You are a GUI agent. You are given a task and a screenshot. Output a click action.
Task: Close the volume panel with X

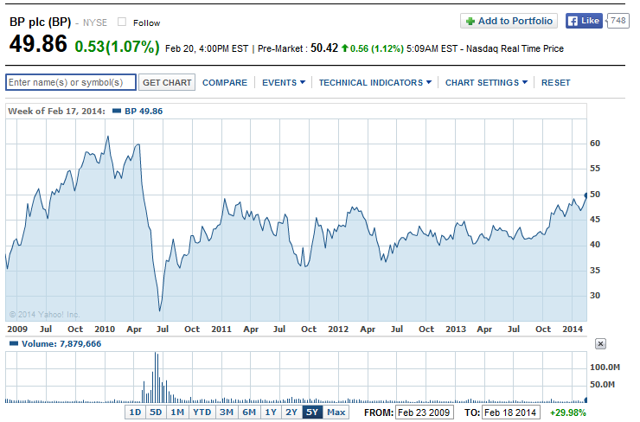pos(600,344)
